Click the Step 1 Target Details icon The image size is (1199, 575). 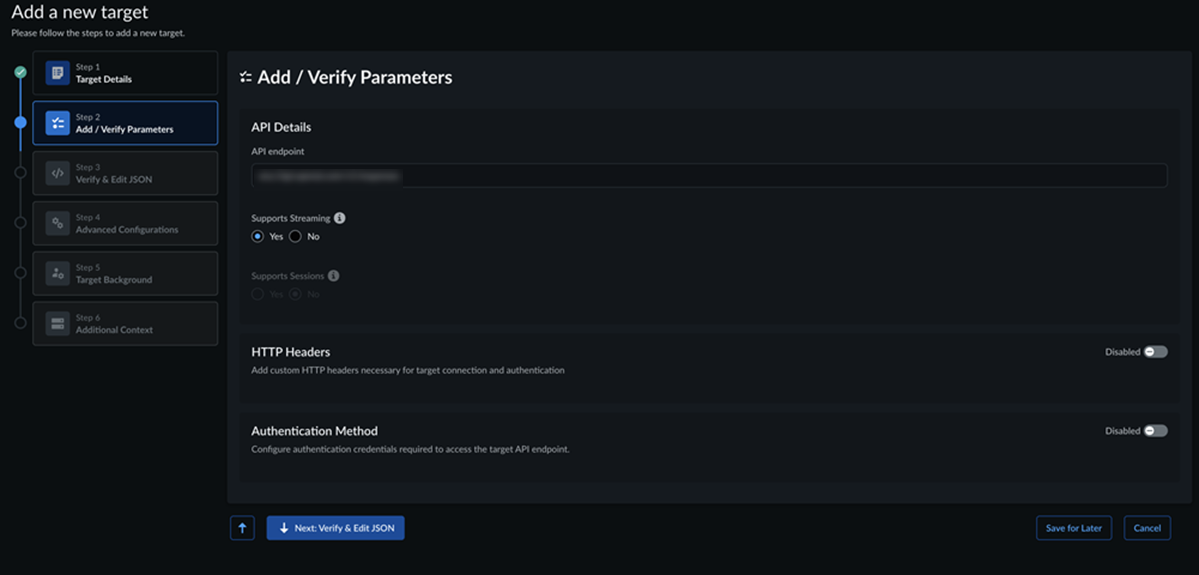[58, 73]
